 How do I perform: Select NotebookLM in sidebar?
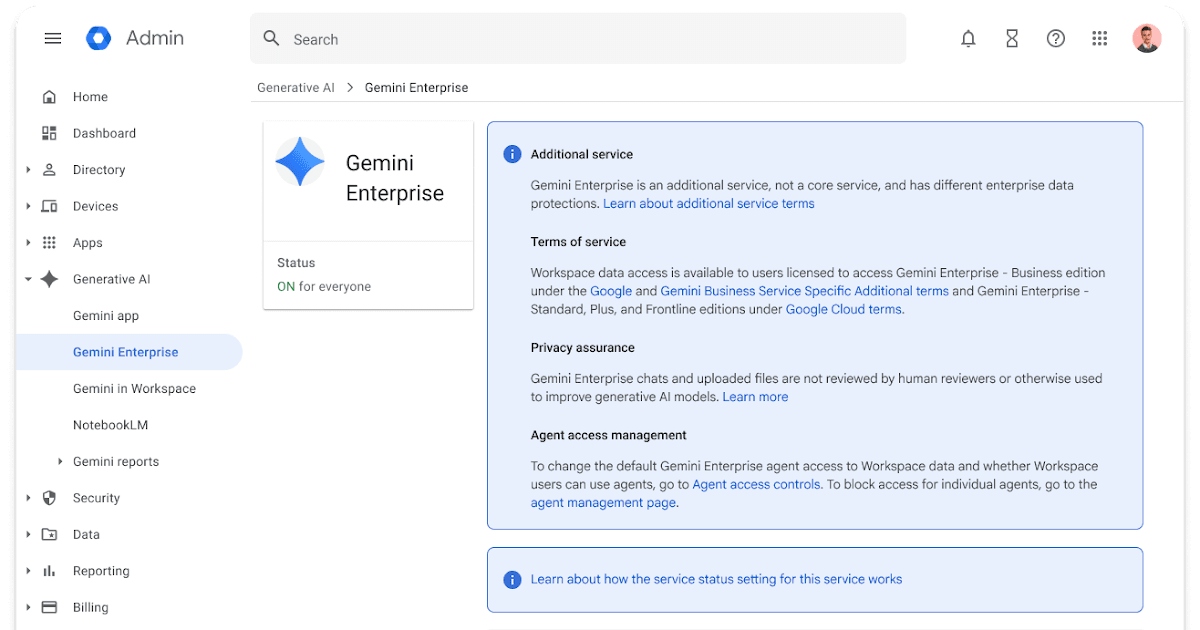tap(110, 425)
